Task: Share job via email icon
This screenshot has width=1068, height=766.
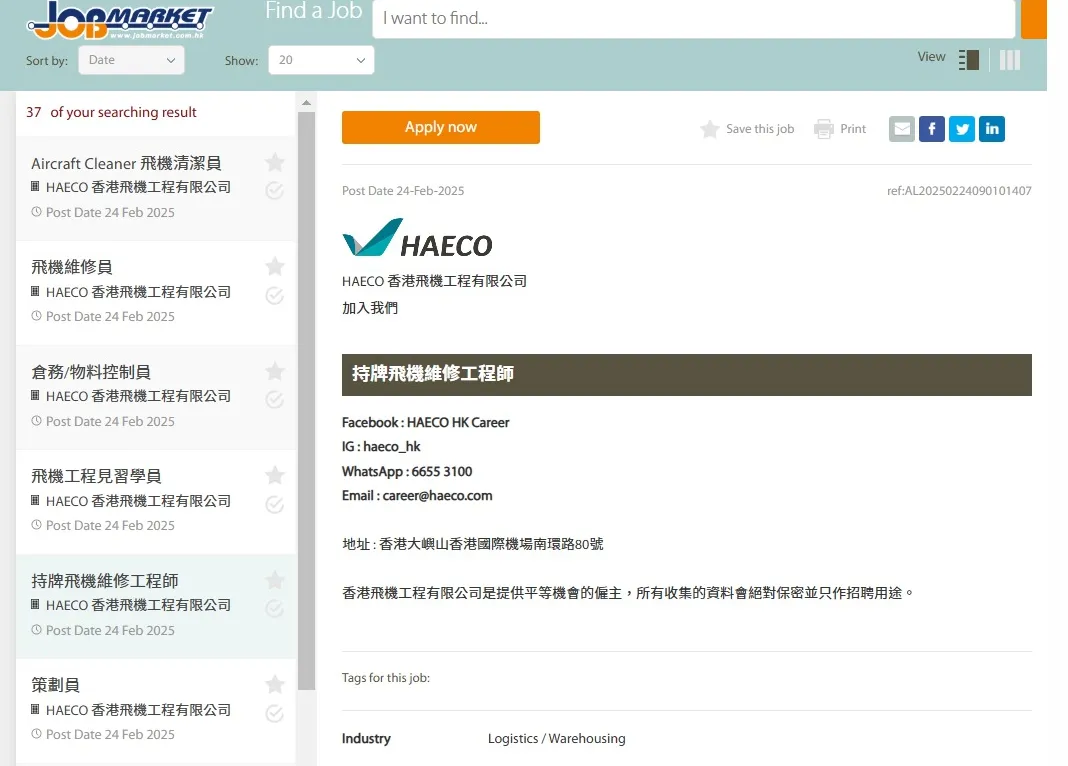Action: pyautogui.click(x=902, y=129)
